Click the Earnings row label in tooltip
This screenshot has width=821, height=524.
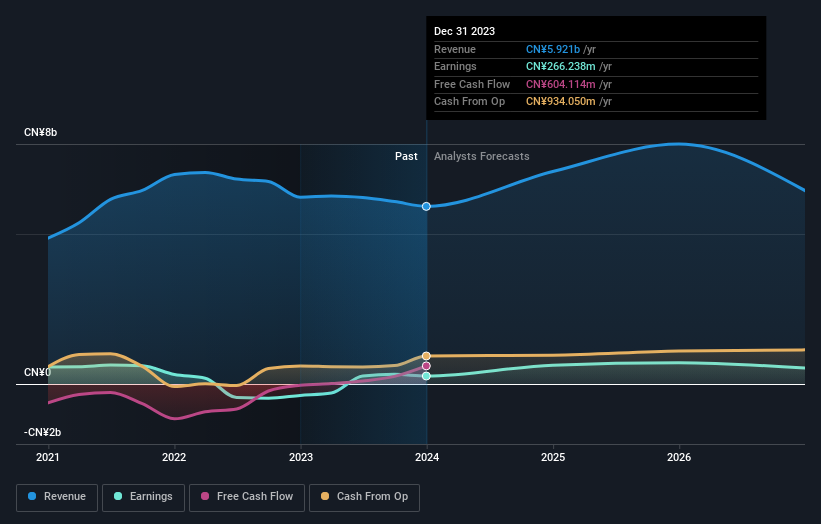[x=455, y=66]
